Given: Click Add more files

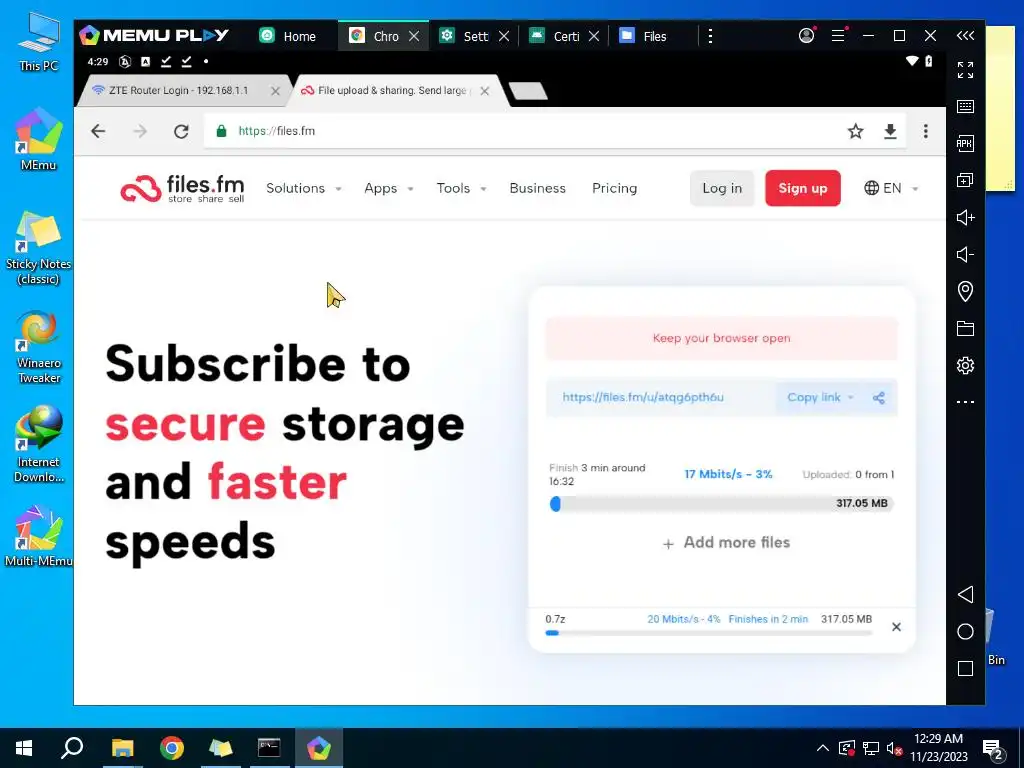Looking at the screenshot, I should 726,543.
